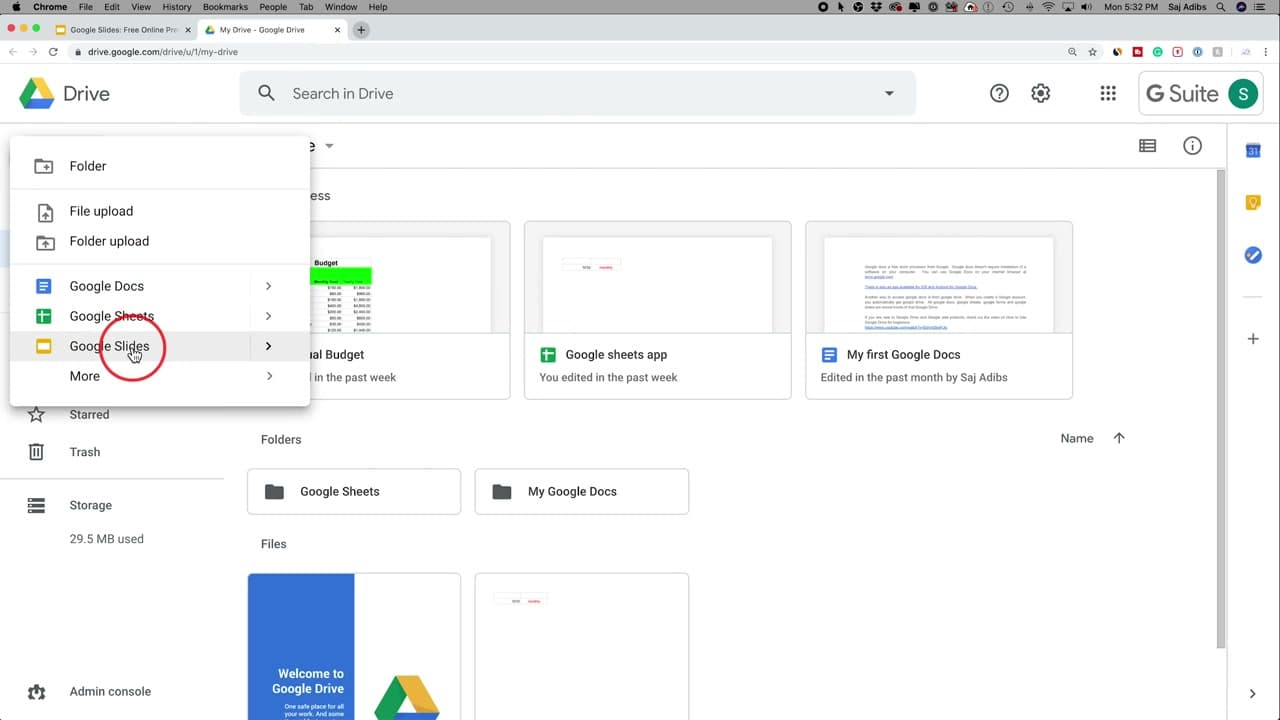The width and height of the screenshot is (1280, 720).
Task: Open the Help question mark icon
Action: point(999,93)
